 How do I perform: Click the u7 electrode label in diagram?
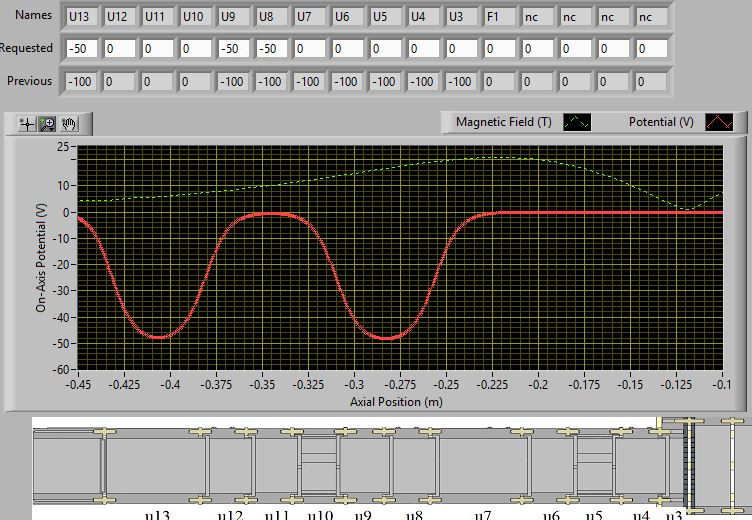pyautogui.click(x=482, y=515)
